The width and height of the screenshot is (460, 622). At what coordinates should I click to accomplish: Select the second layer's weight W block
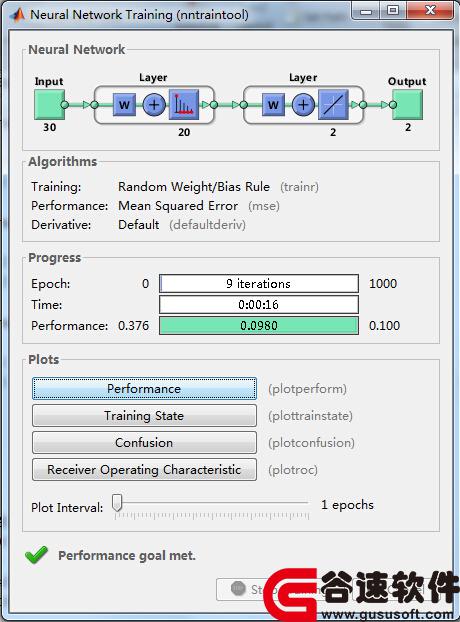273,105
